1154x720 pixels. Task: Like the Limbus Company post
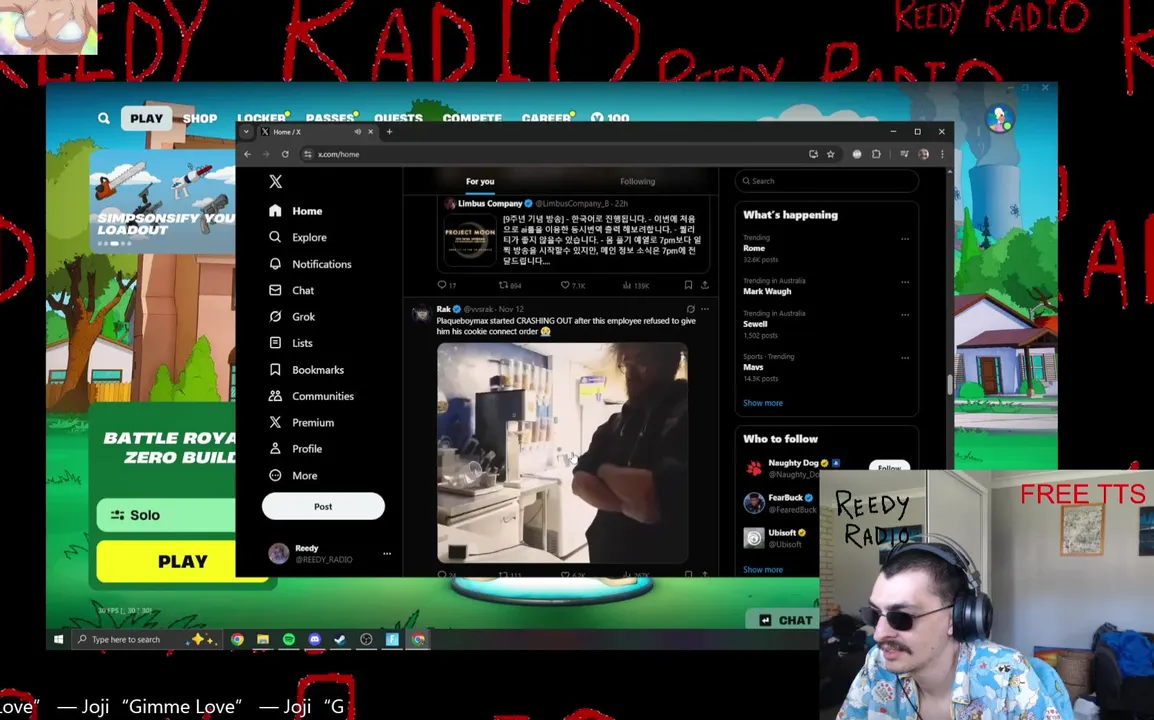[x=573, y=285]
